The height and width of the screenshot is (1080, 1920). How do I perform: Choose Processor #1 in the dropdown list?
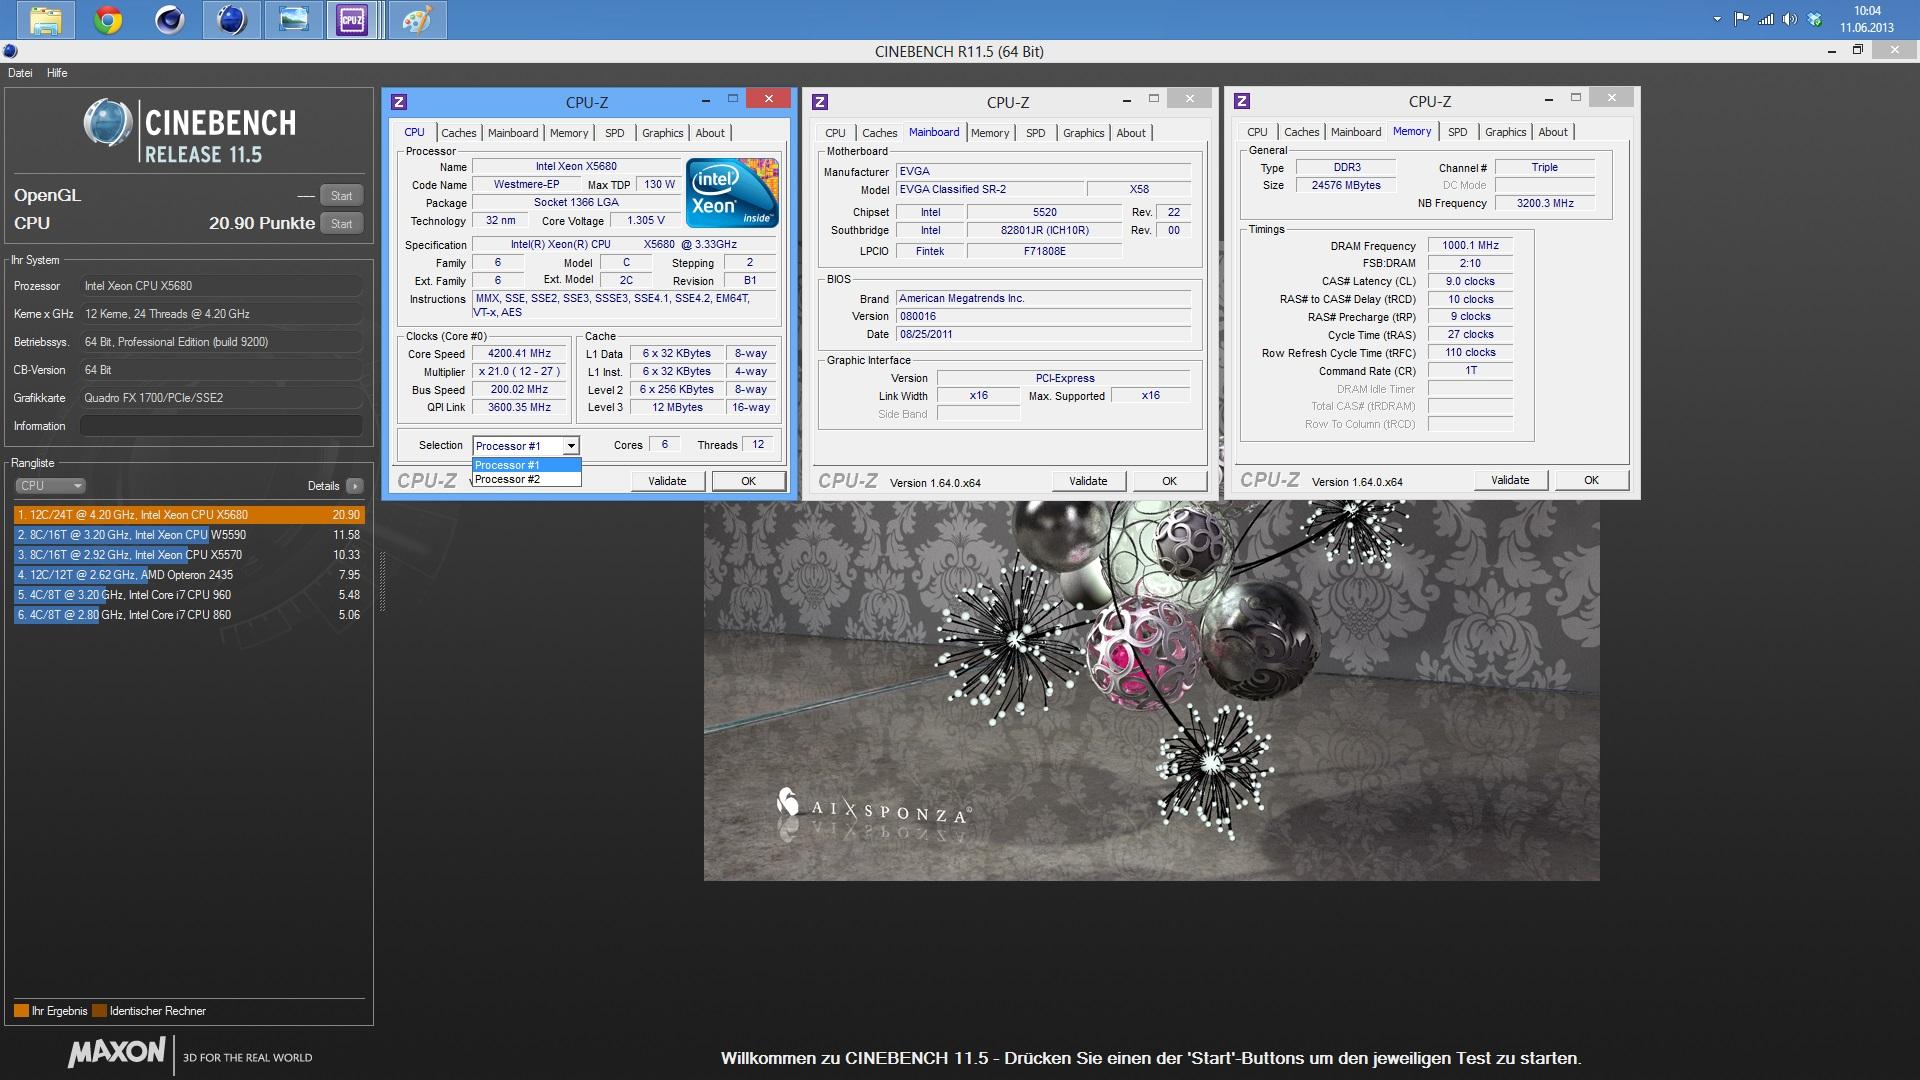point(526,465)
